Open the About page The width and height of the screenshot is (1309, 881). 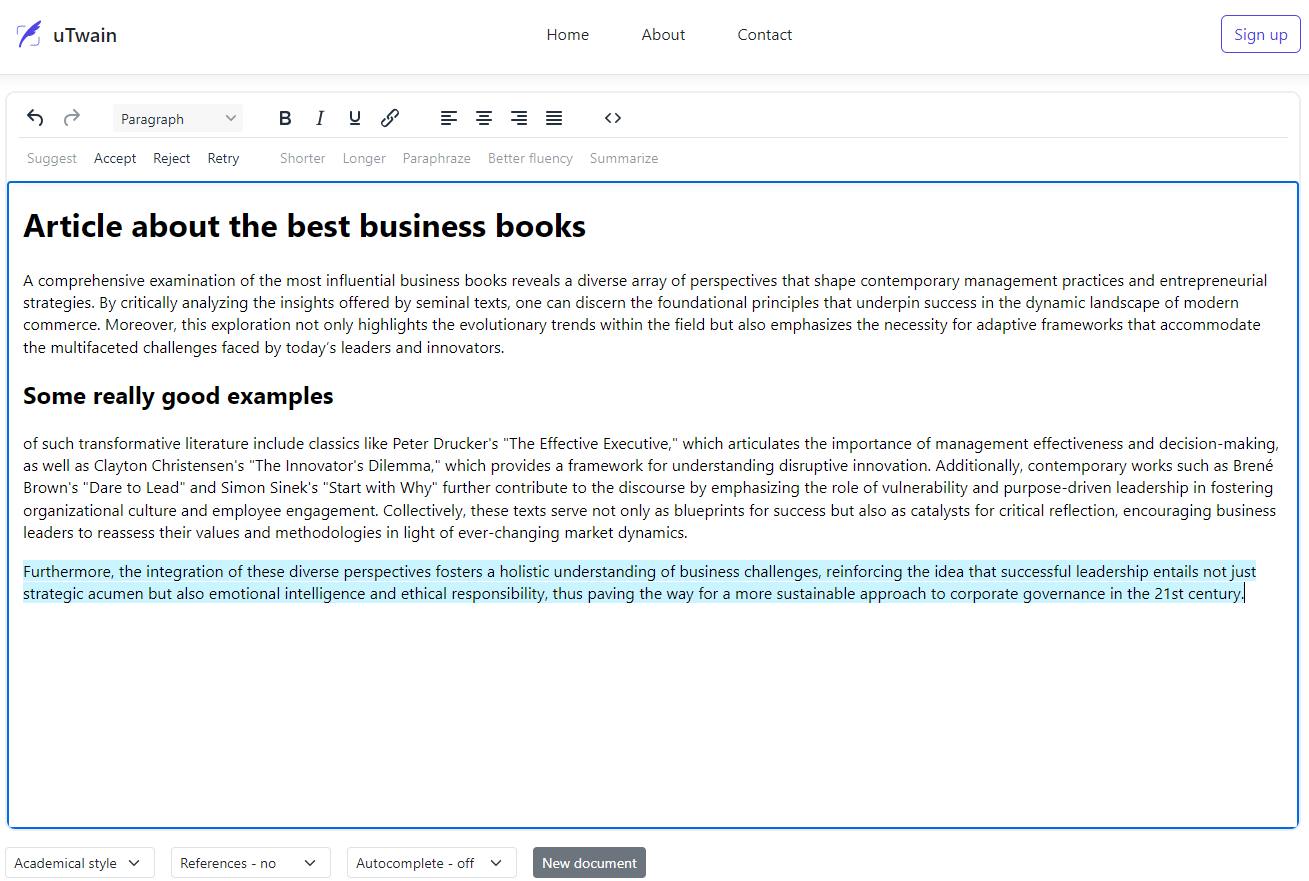point(664,35)
